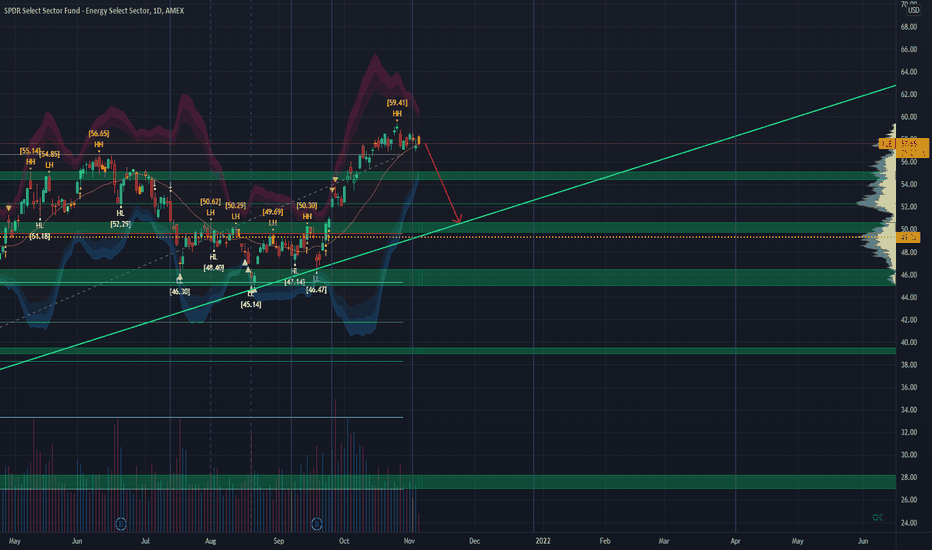Click the 60.00 price scale label
932x550 pixels.
[x=908, y=117]
